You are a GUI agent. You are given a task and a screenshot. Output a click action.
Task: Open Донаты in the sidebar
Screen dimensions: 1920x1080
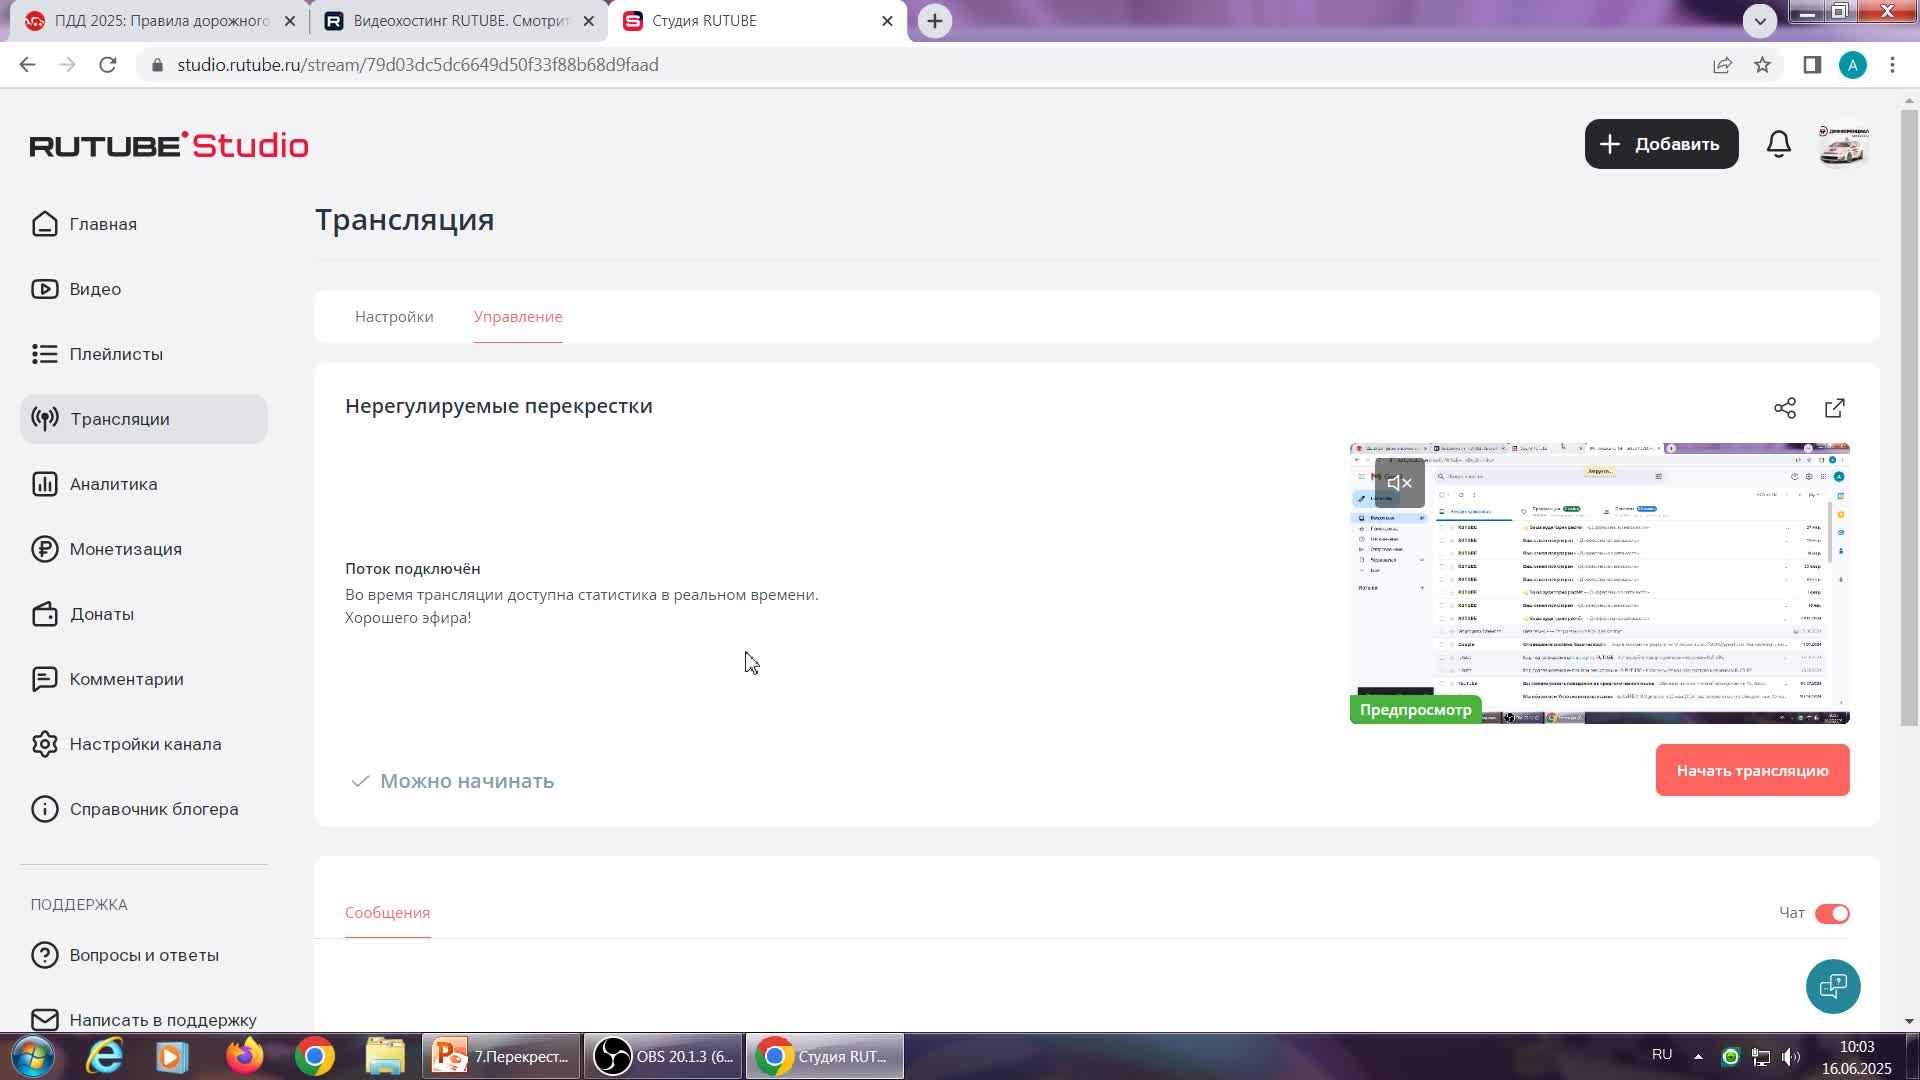(101, 614)
